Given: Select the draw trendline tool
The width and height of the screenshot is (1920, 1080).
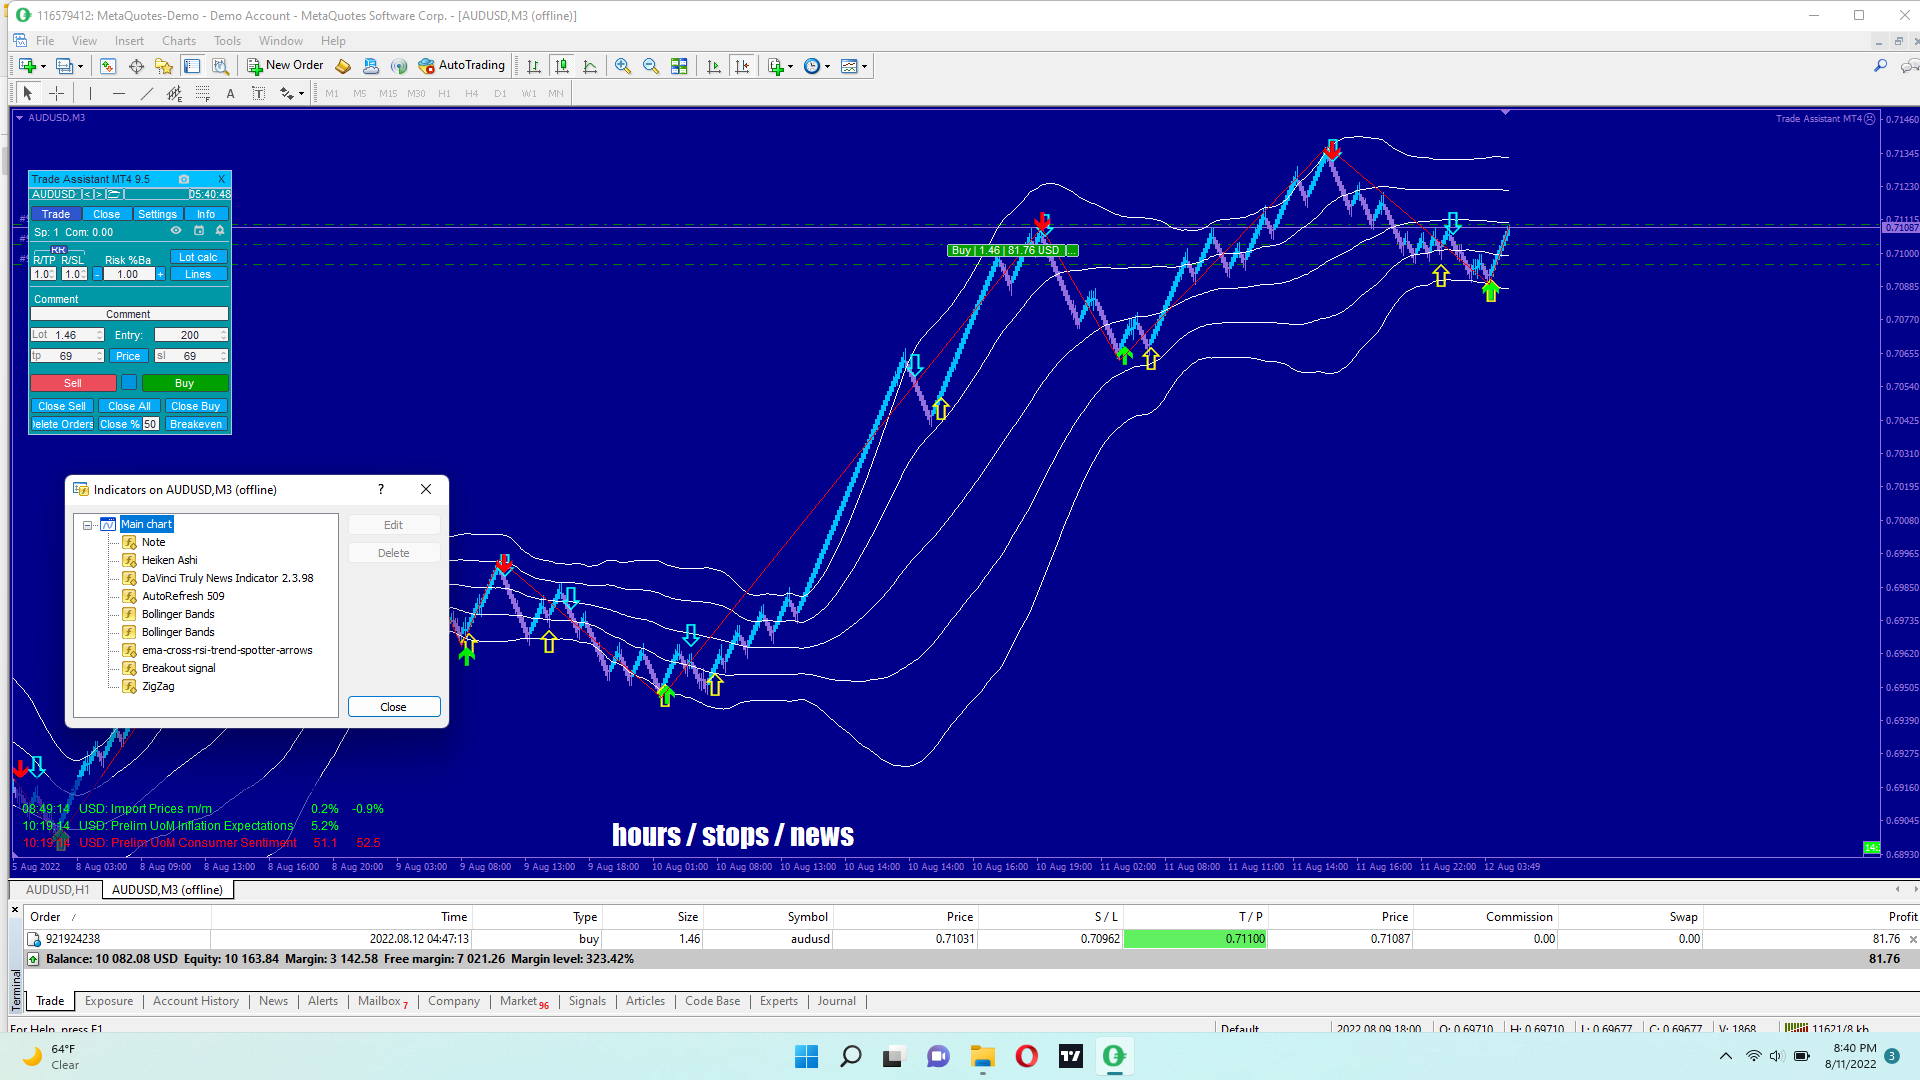Looking at the screenshot, I should (x=147, y=93).
